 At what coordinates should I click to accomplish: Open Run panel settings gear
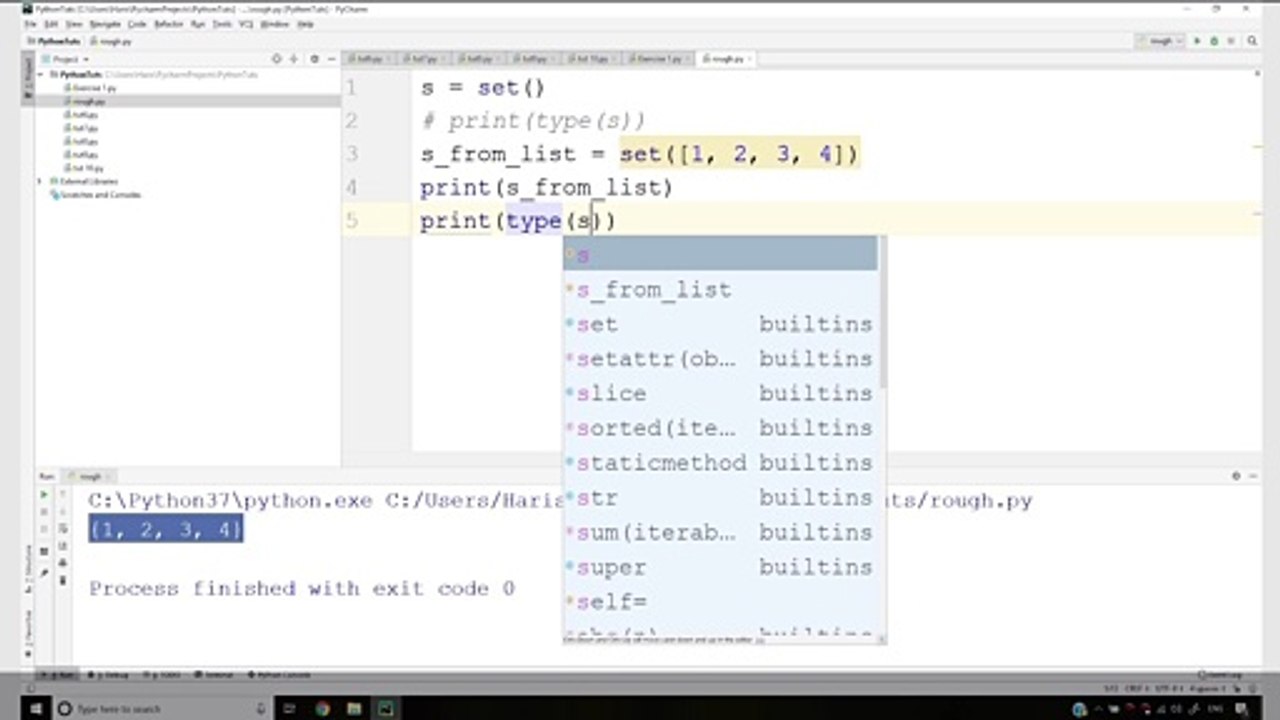click(x=1236, y=476)
